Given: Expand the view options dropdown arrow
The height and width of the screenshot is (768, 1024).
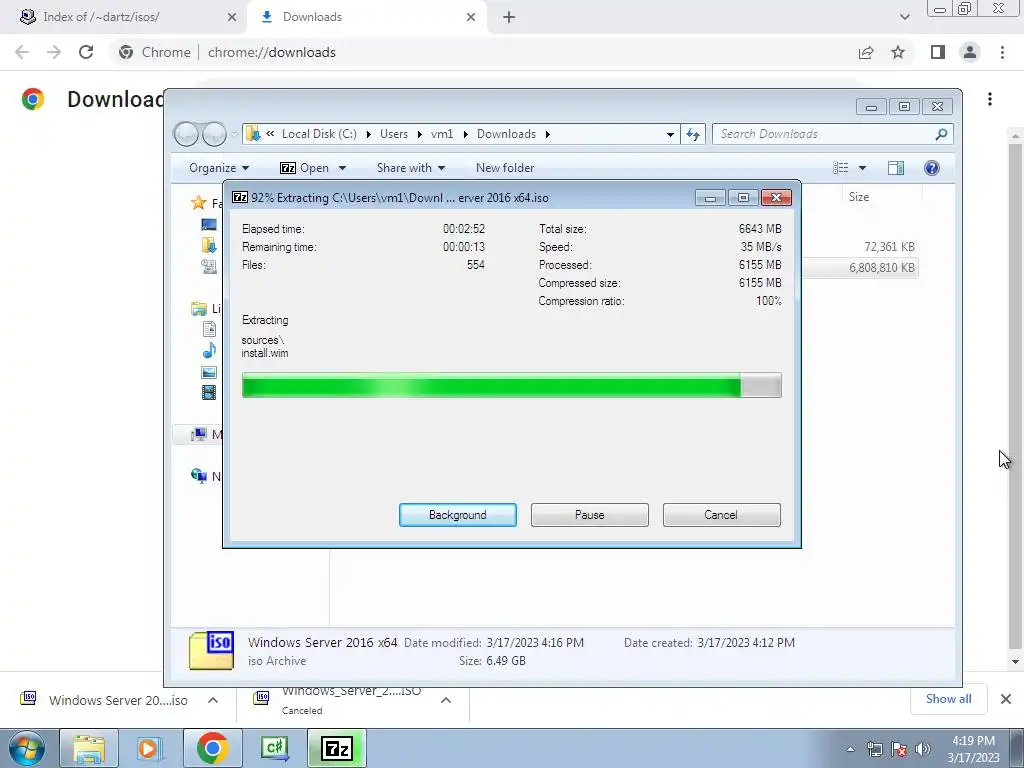Looking at the screenshot, I should click(862, 168).
